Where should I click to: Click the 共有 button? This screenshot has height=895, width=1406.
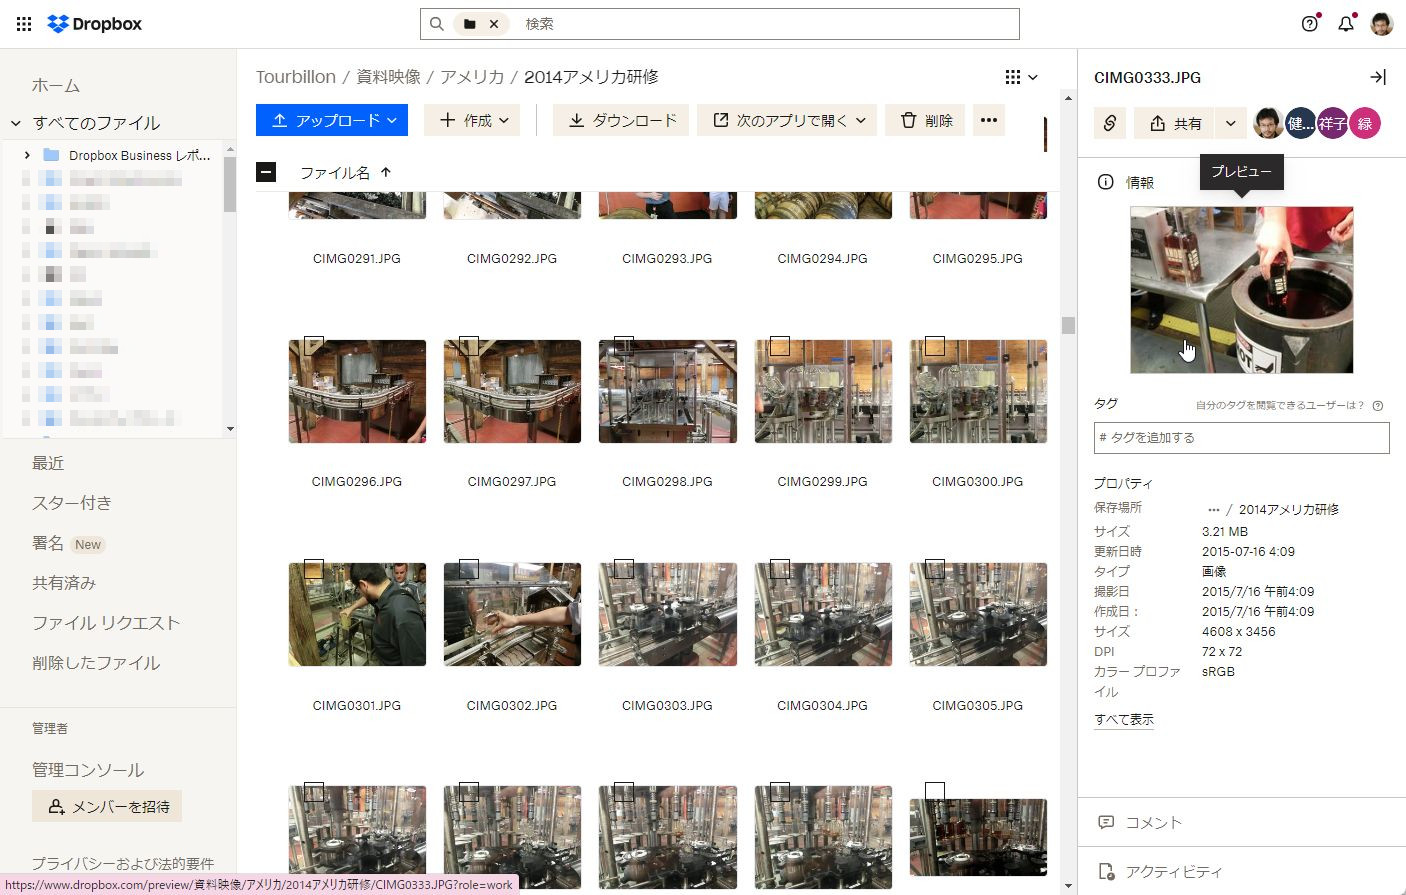tap(1175, 123)
